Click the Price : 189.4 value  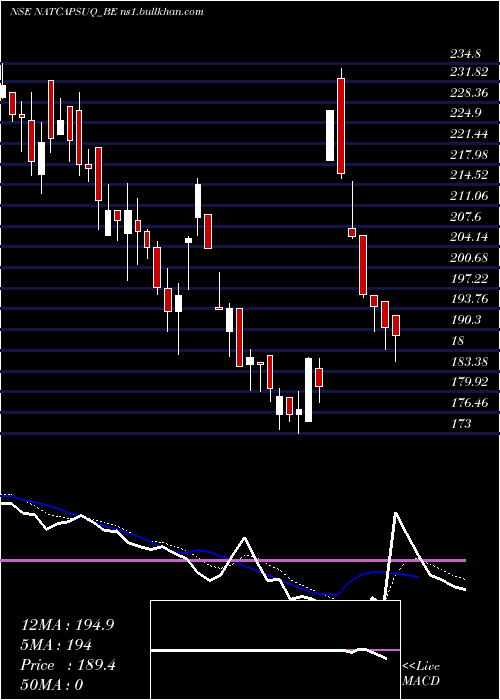[x=68, y=665]
